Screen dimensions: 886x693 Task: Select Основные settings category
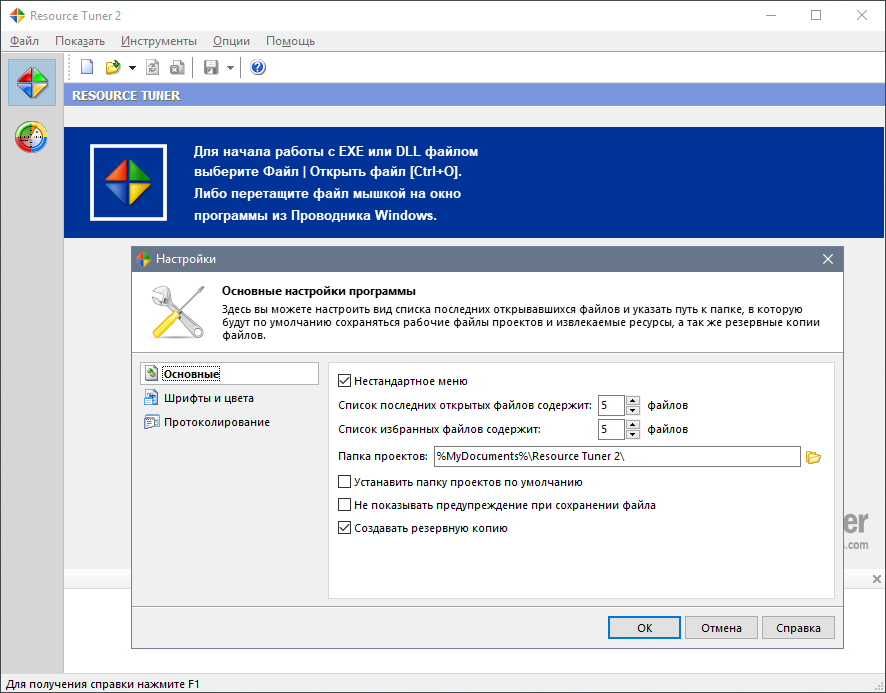(229, 374)
